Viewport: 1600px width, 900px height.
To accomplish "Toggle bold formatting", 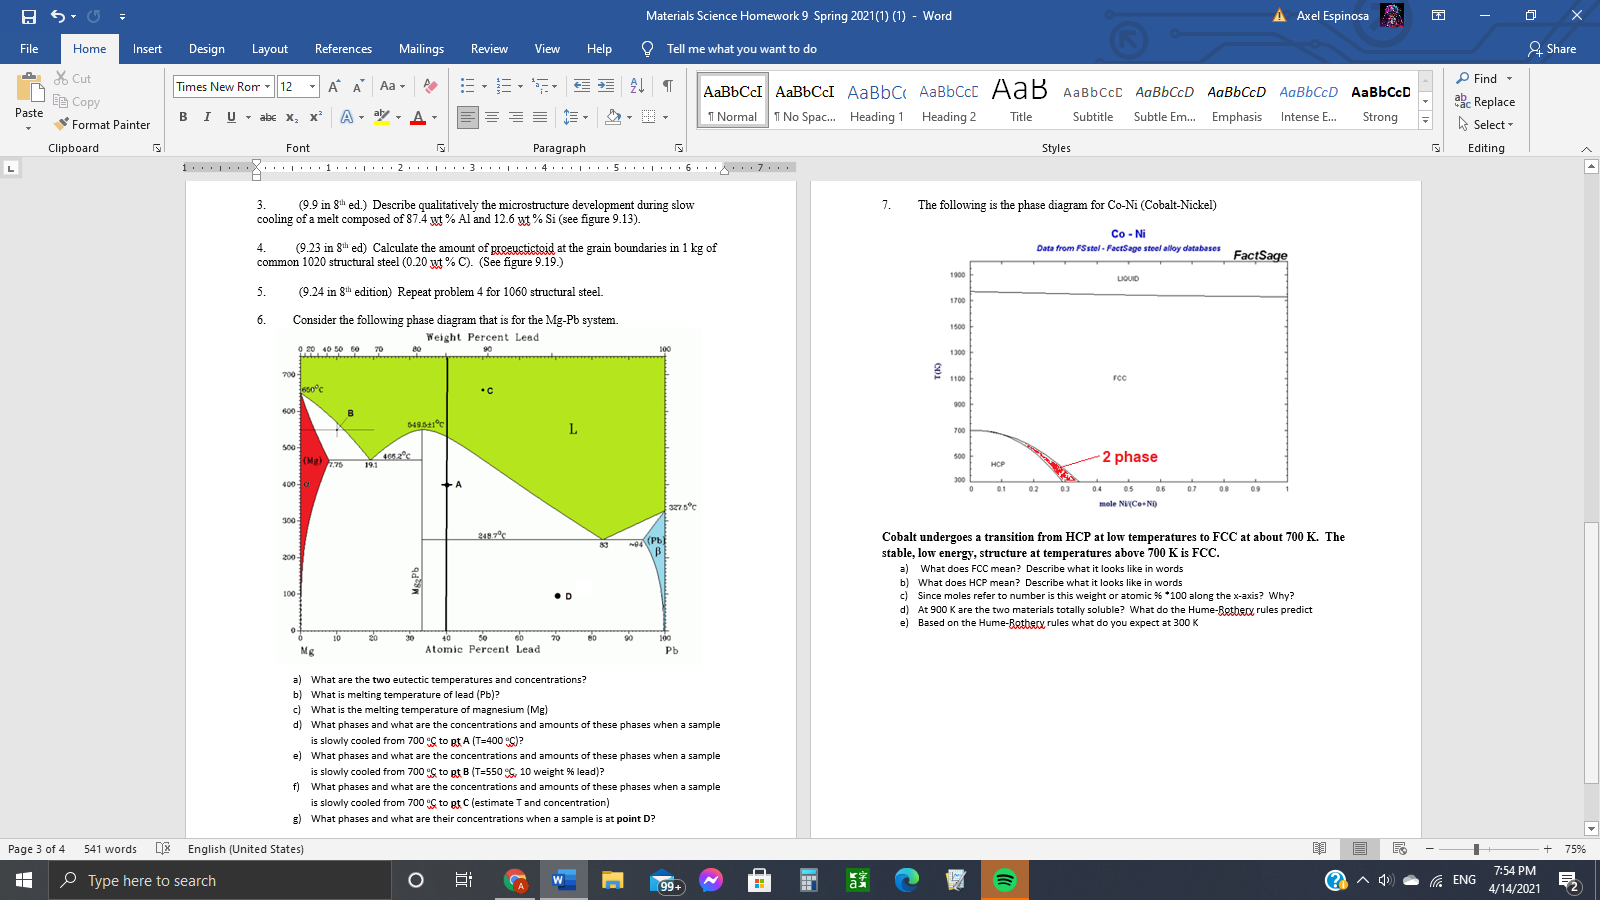I will (x=183, y=117).
